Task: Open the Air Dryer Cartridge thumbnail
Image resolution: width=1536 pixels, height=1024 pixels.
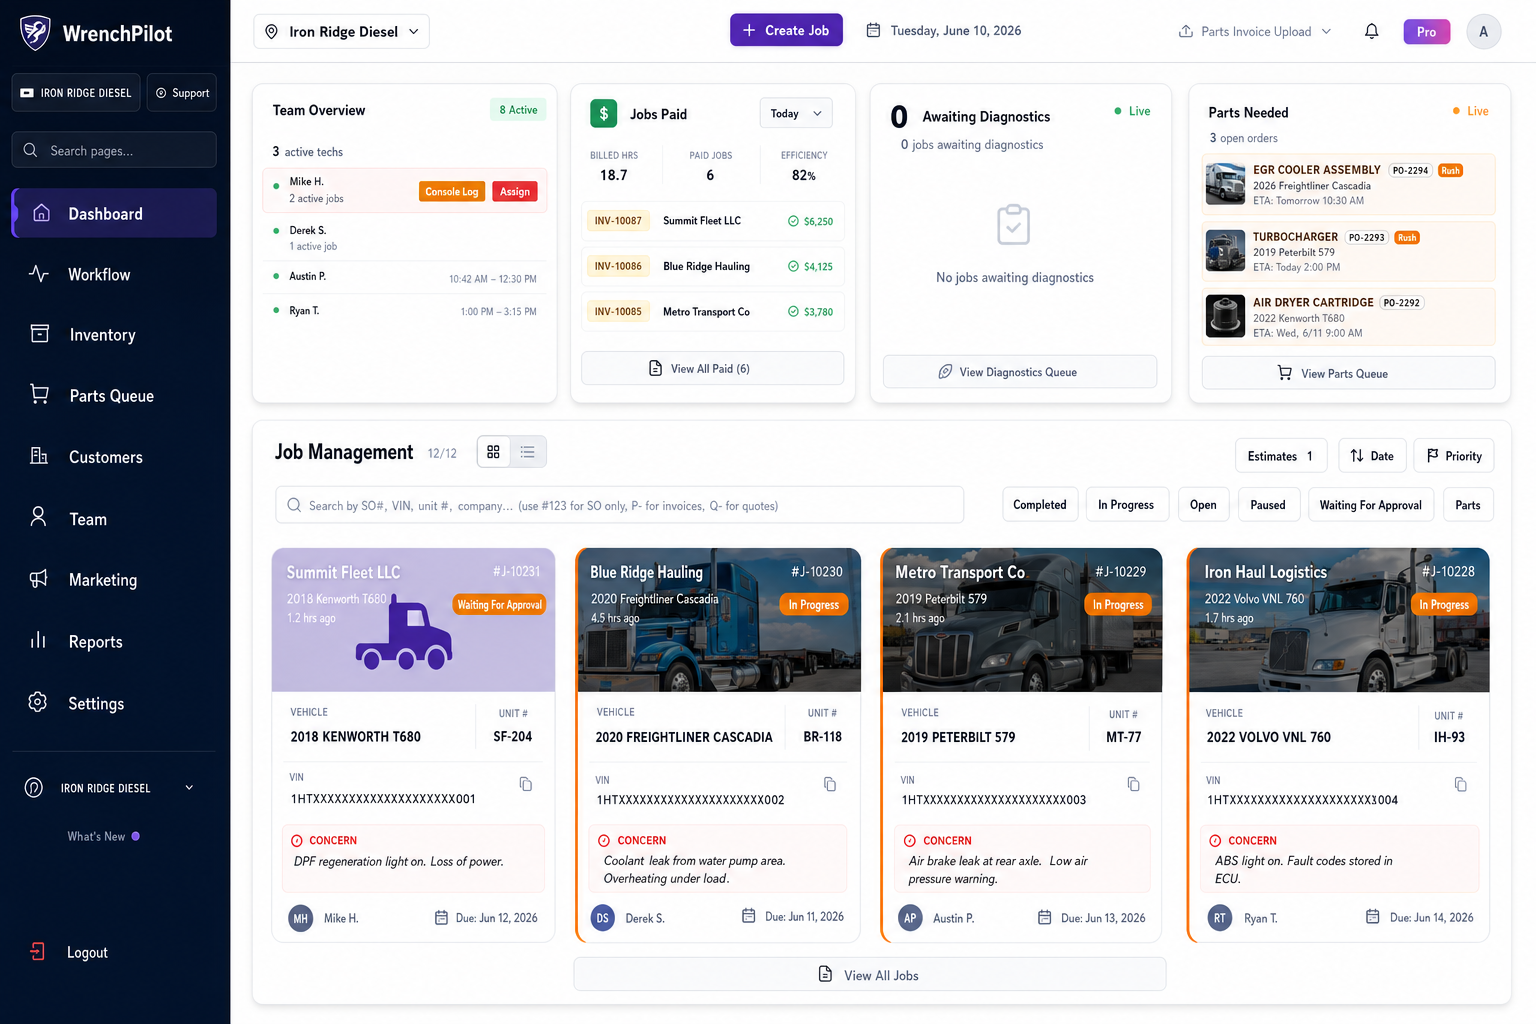Action: 1225,316
